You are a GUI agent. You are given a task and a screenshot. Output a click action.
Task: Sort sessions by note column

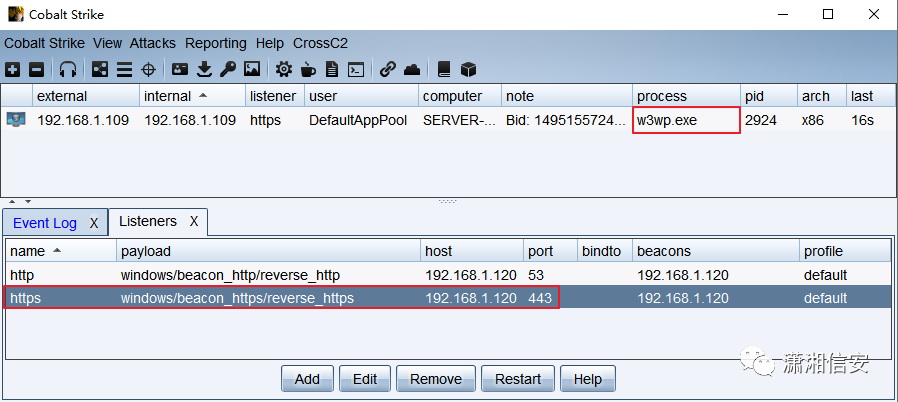point(567,96)
